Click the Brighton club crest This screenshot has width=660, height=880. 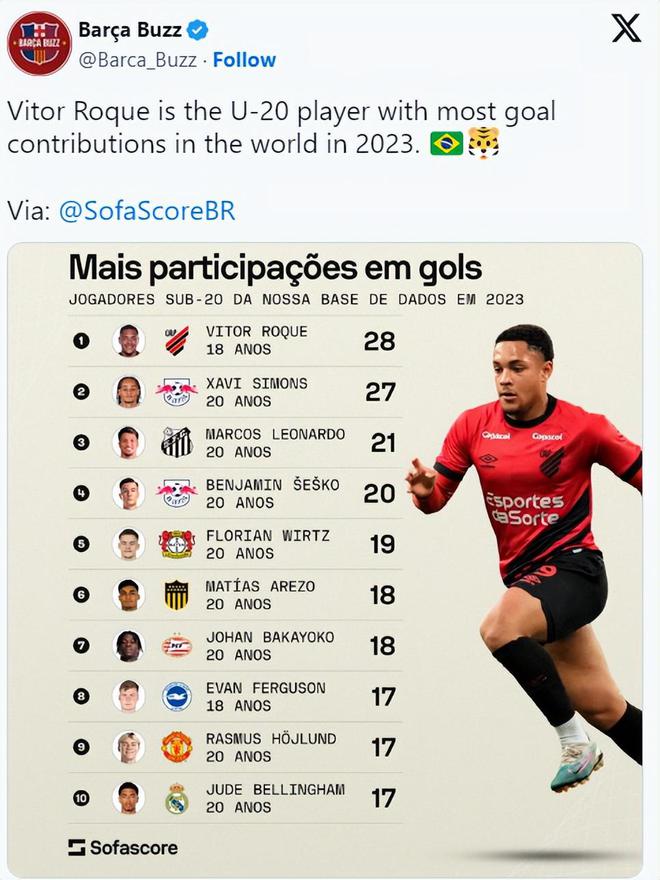(177, 696)
